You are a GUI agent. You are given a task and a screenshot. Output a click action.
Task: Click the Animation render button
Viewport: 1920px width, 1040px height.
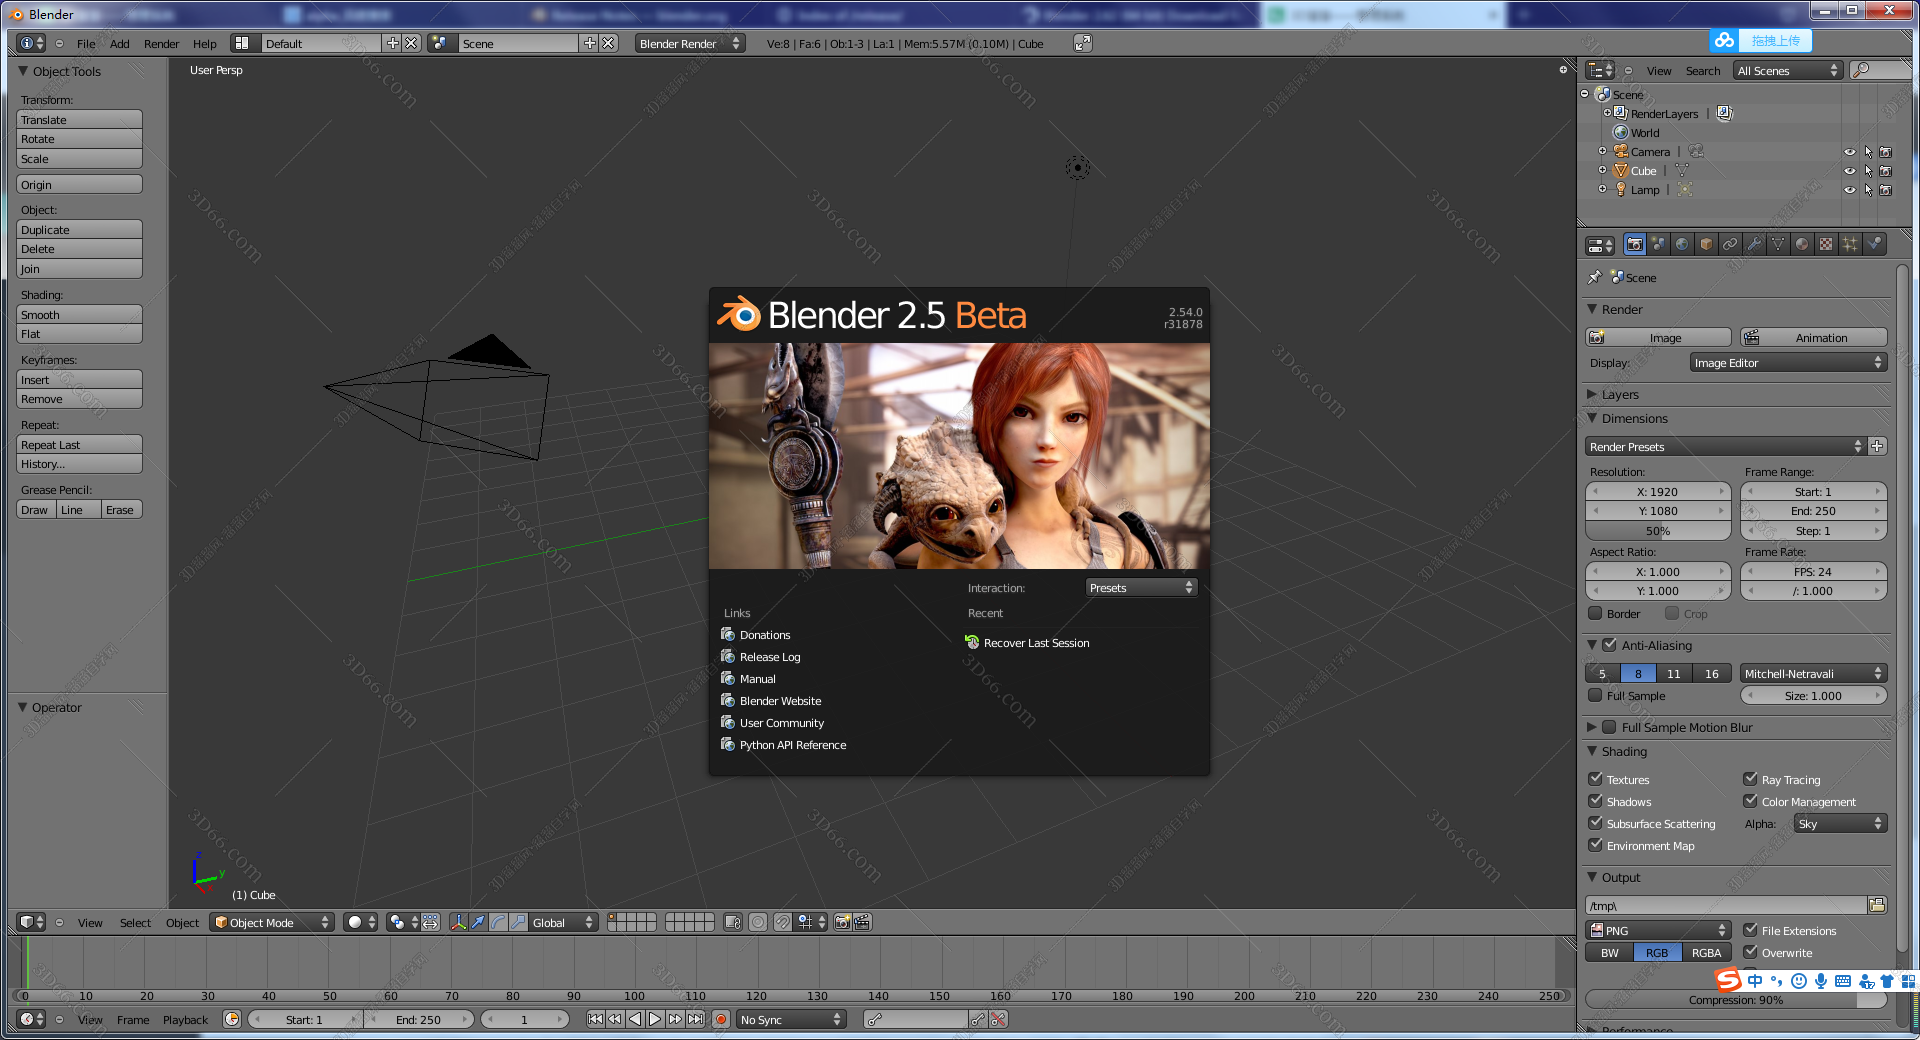click(1813, 338)
